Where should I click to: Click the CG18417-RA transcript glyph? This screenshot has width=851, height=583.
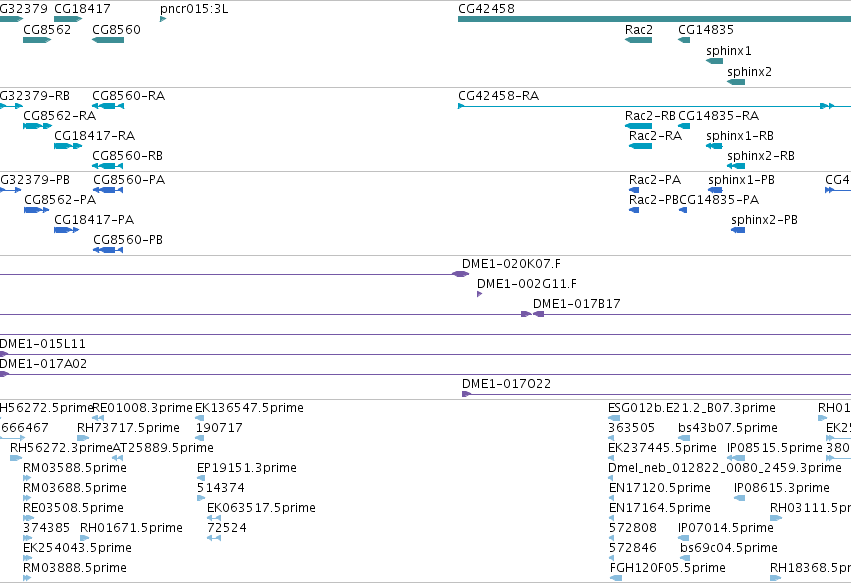pos(68,146)
